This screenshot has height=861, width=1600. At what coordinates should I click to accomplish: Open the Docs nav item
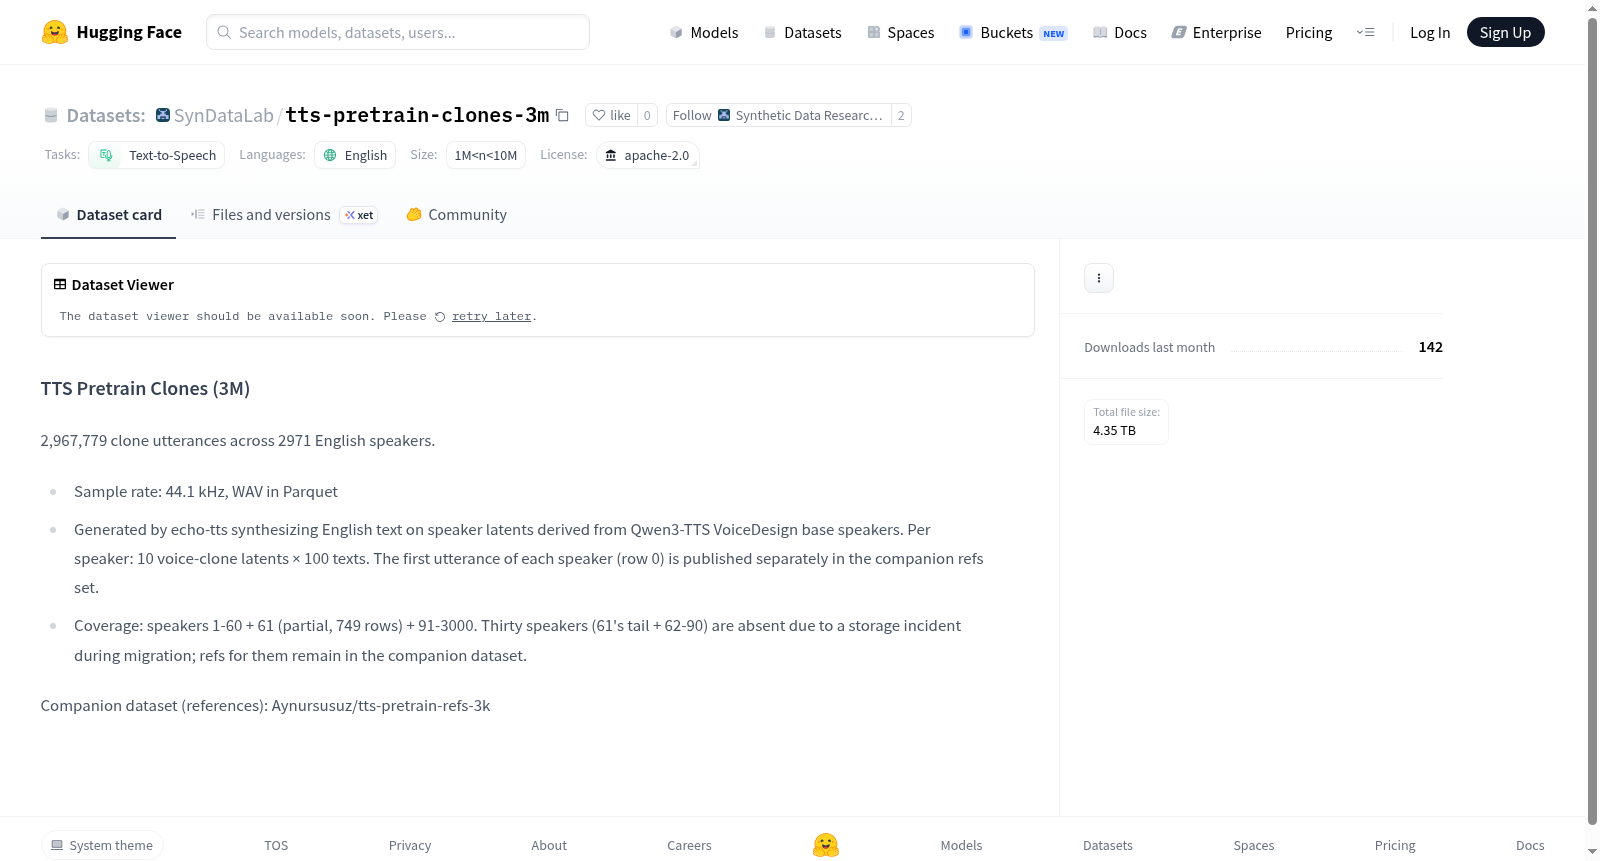point(1120,32)
